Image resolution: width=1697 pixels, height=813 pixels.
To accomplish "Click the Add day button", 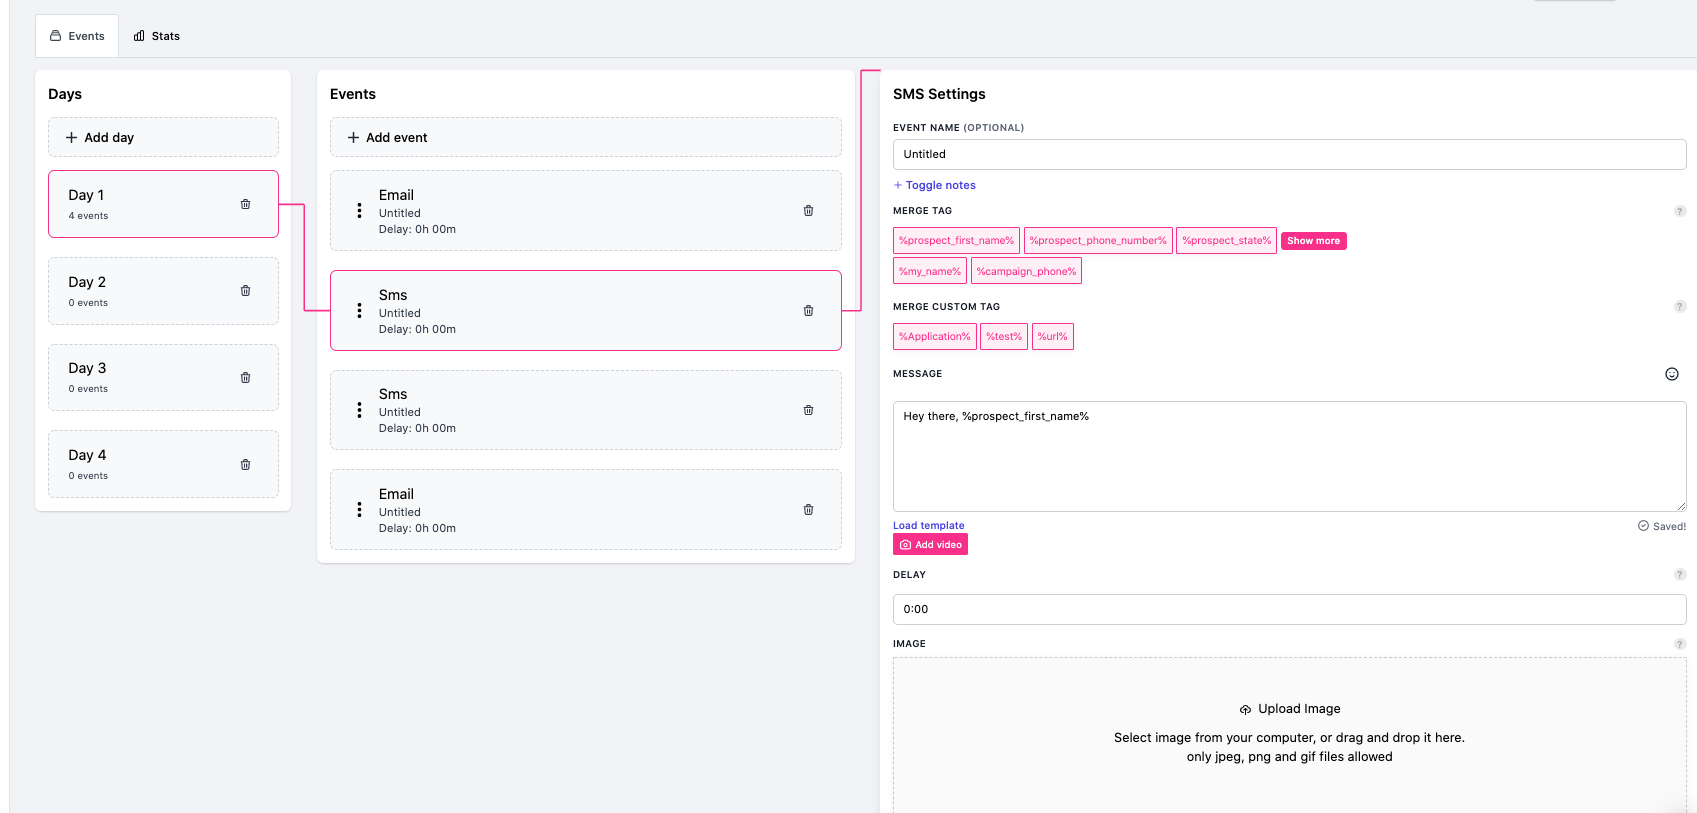I will coord(163,137).
